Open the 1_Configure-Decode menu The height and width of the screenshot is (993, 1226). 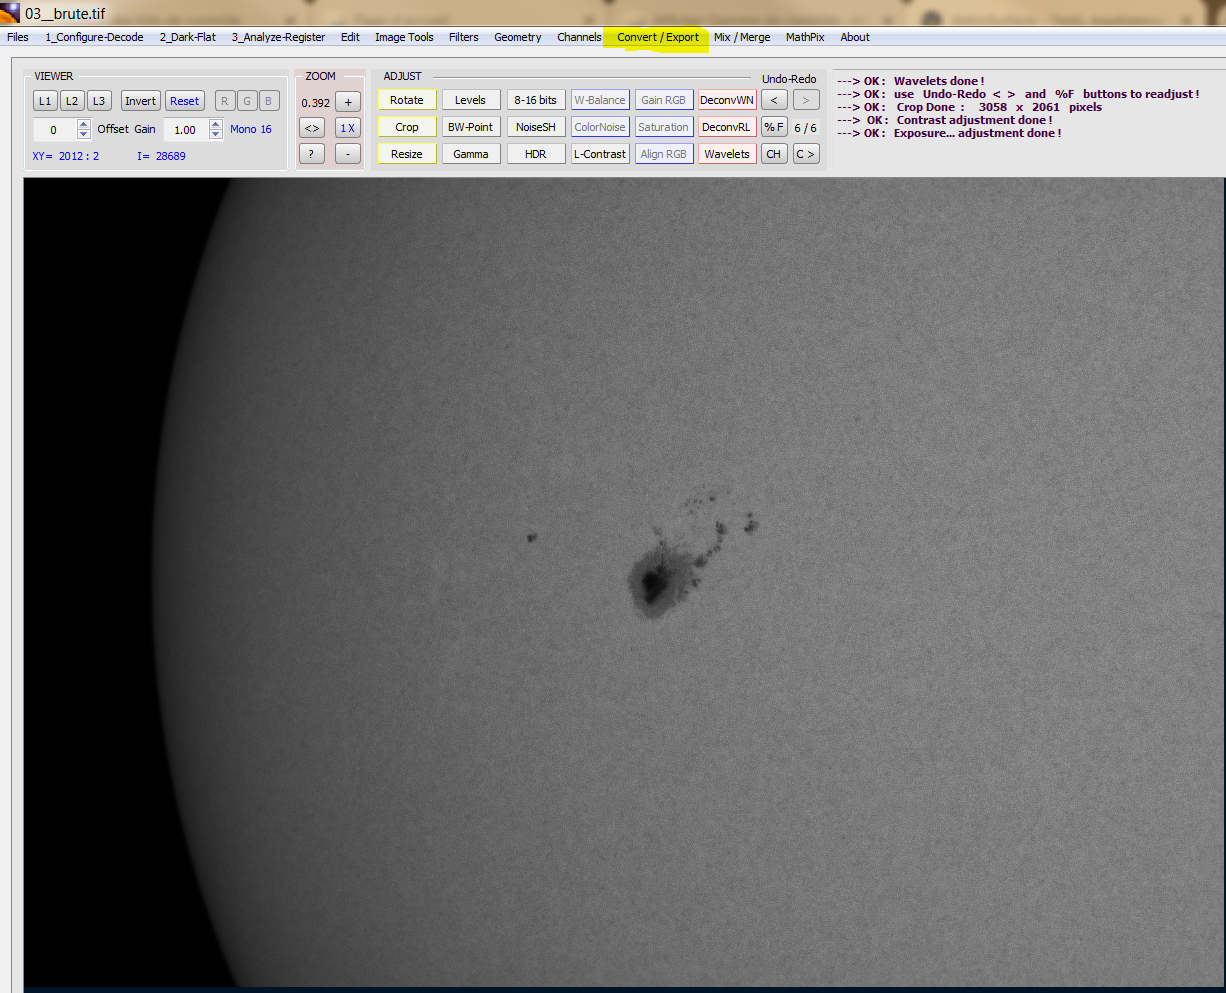pos(94,37)
